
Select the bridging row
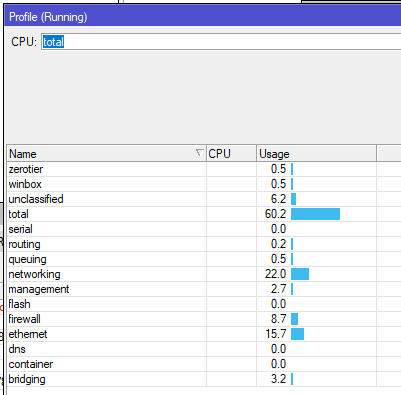click(x=204, y=379)
